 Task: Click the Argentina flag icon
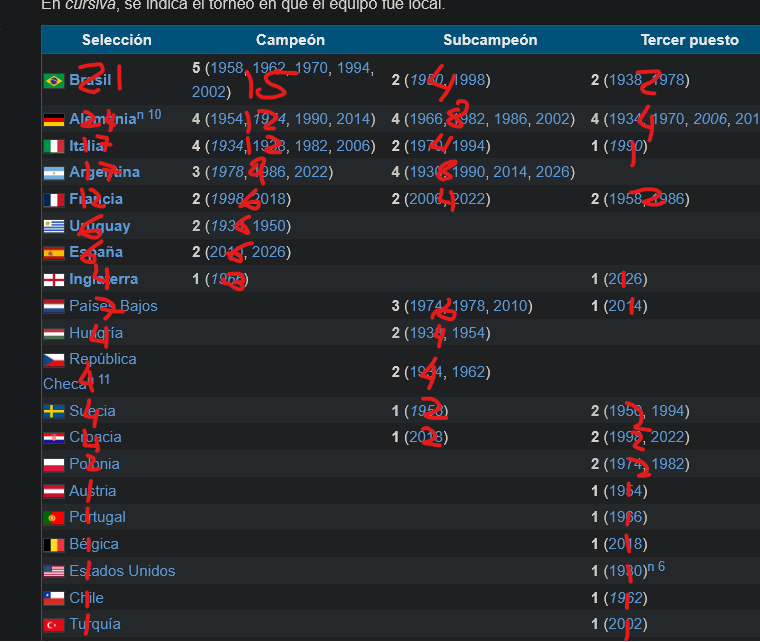point(54,173)
